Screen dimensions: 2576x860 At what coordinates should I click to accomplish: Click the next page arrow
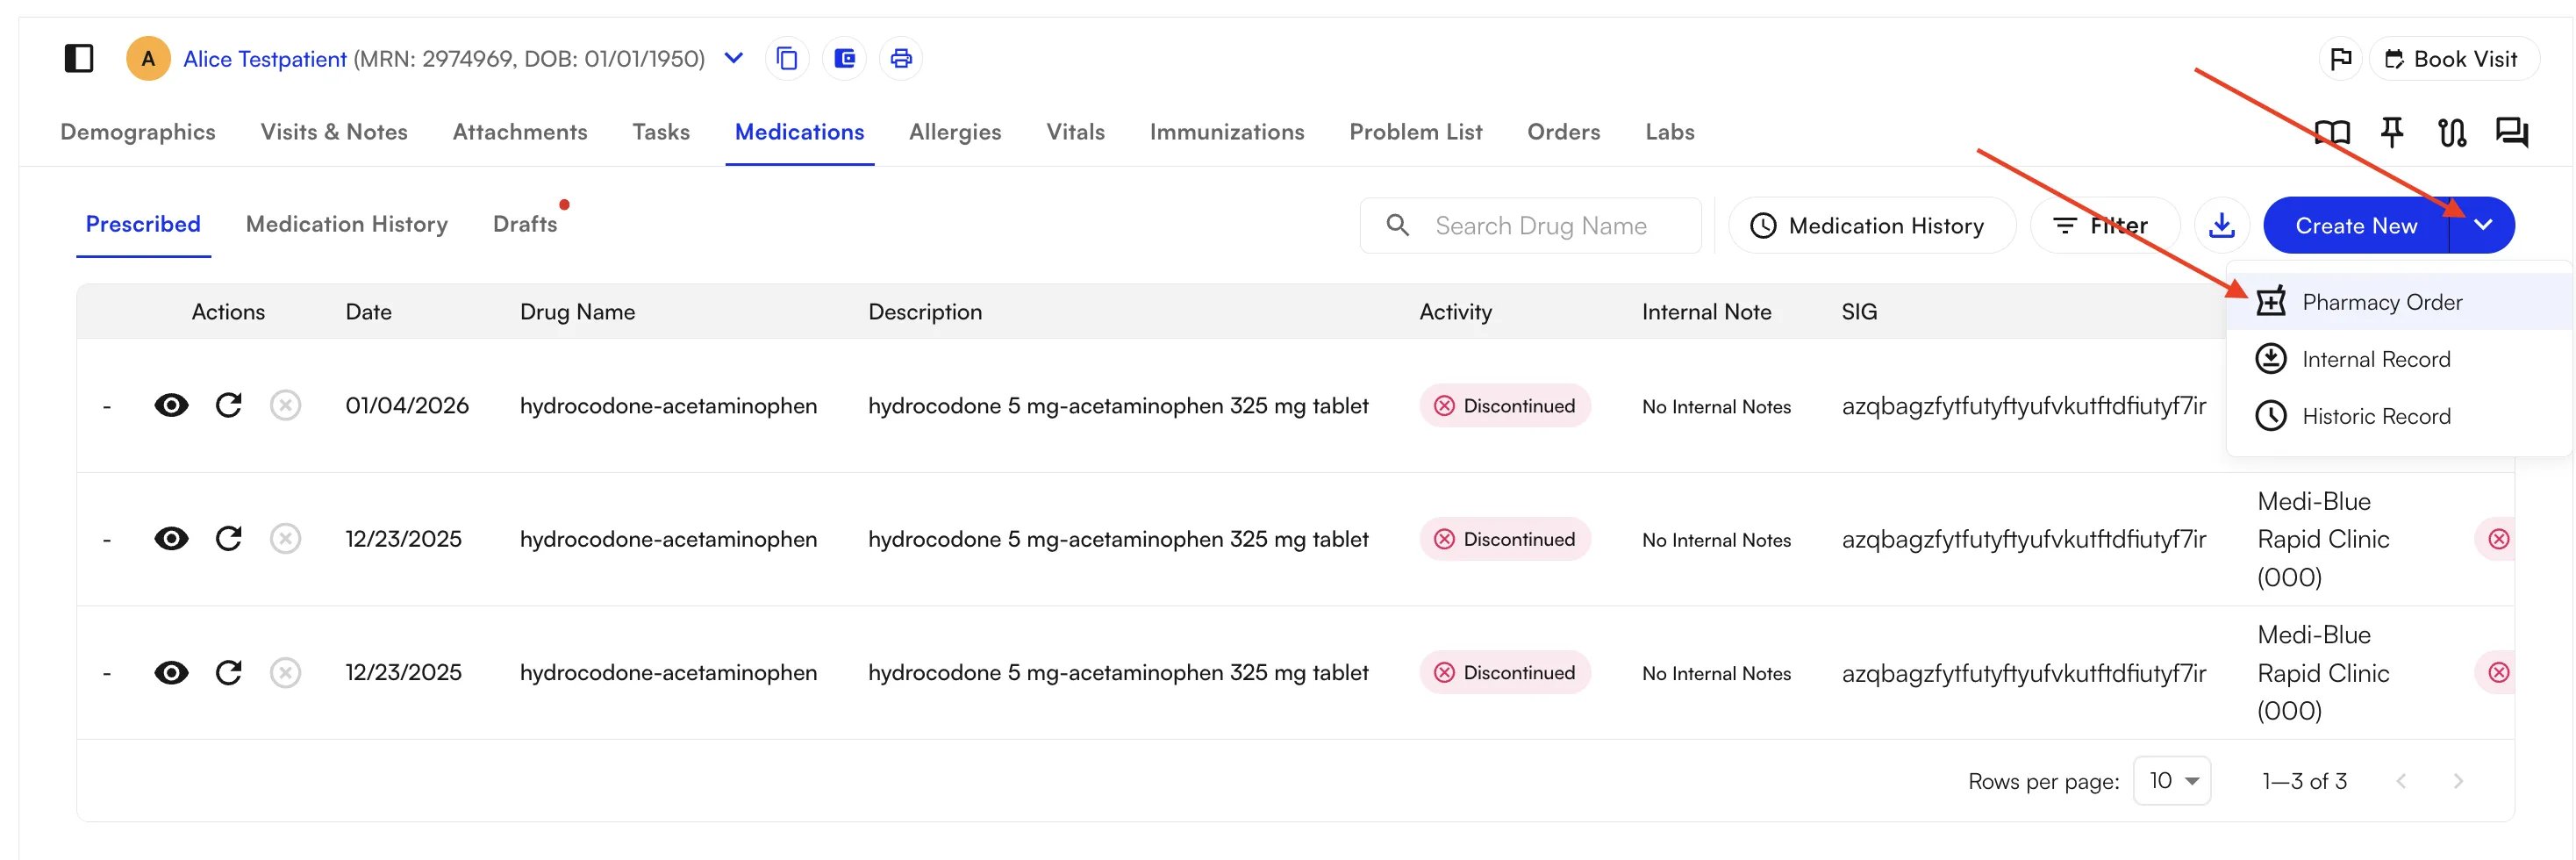coord(2458,781)
